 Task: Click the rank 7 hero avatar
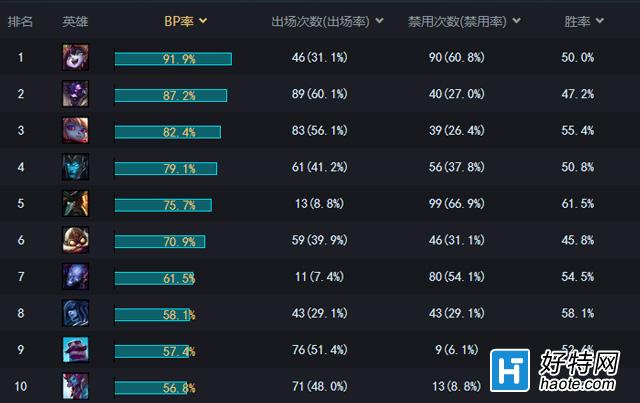click(76, 276)
